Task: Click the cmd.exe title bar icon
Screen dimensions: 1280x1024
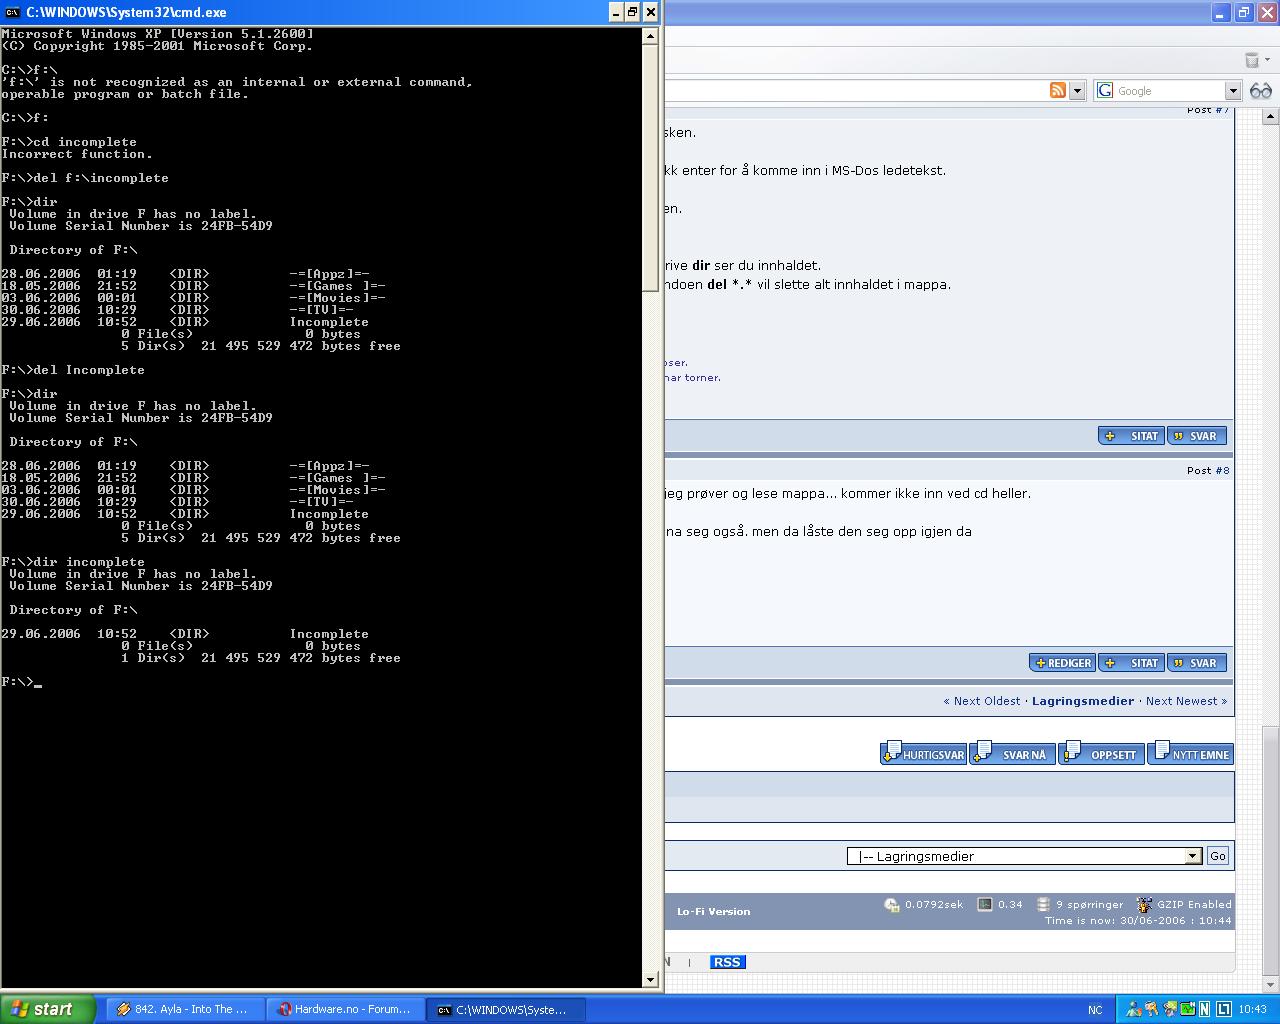Action: 12,12
